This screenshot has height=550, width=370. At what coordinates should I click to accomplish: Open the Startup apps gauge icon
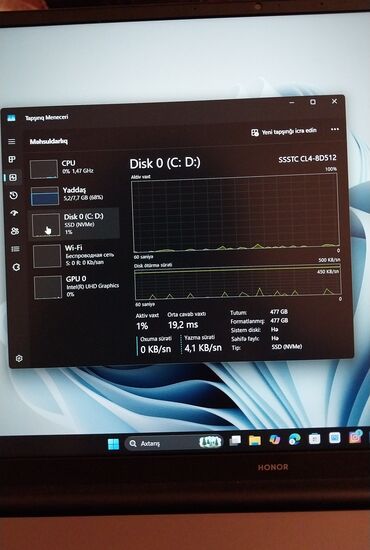(x=14, y=213)
